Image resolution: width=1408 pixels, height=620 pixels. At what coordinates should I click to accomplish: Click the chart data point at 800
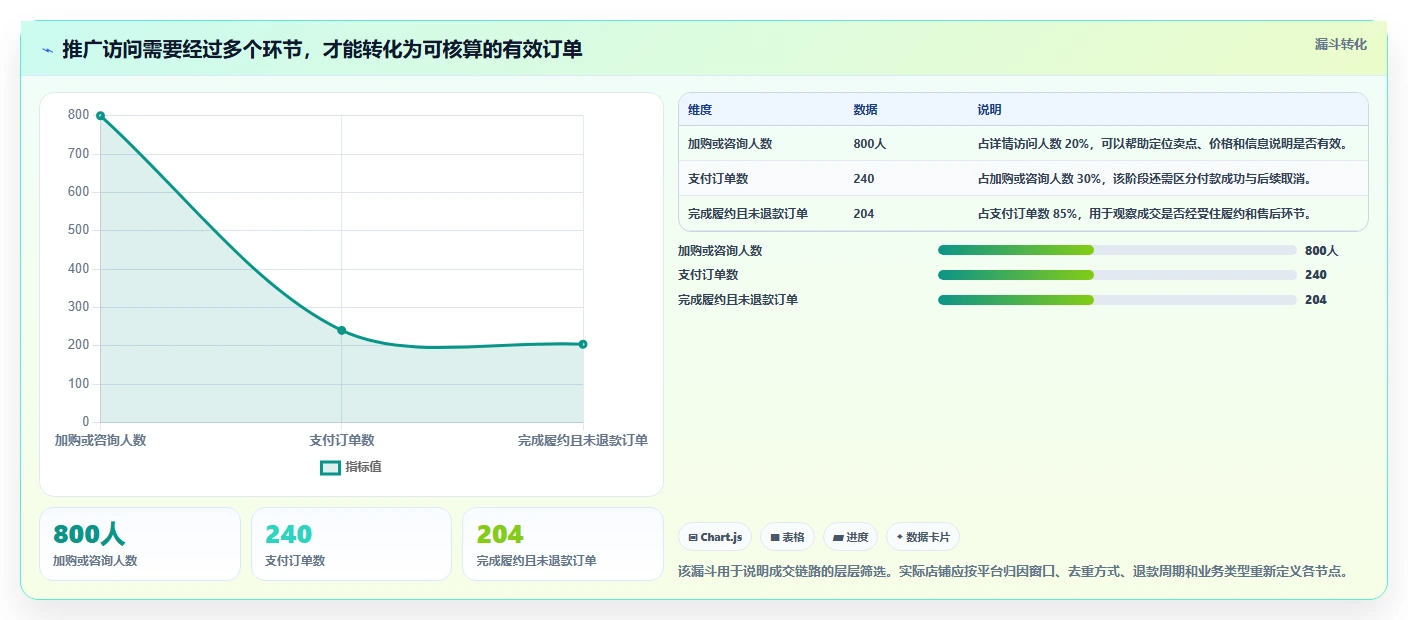click(x=100, y=116)
